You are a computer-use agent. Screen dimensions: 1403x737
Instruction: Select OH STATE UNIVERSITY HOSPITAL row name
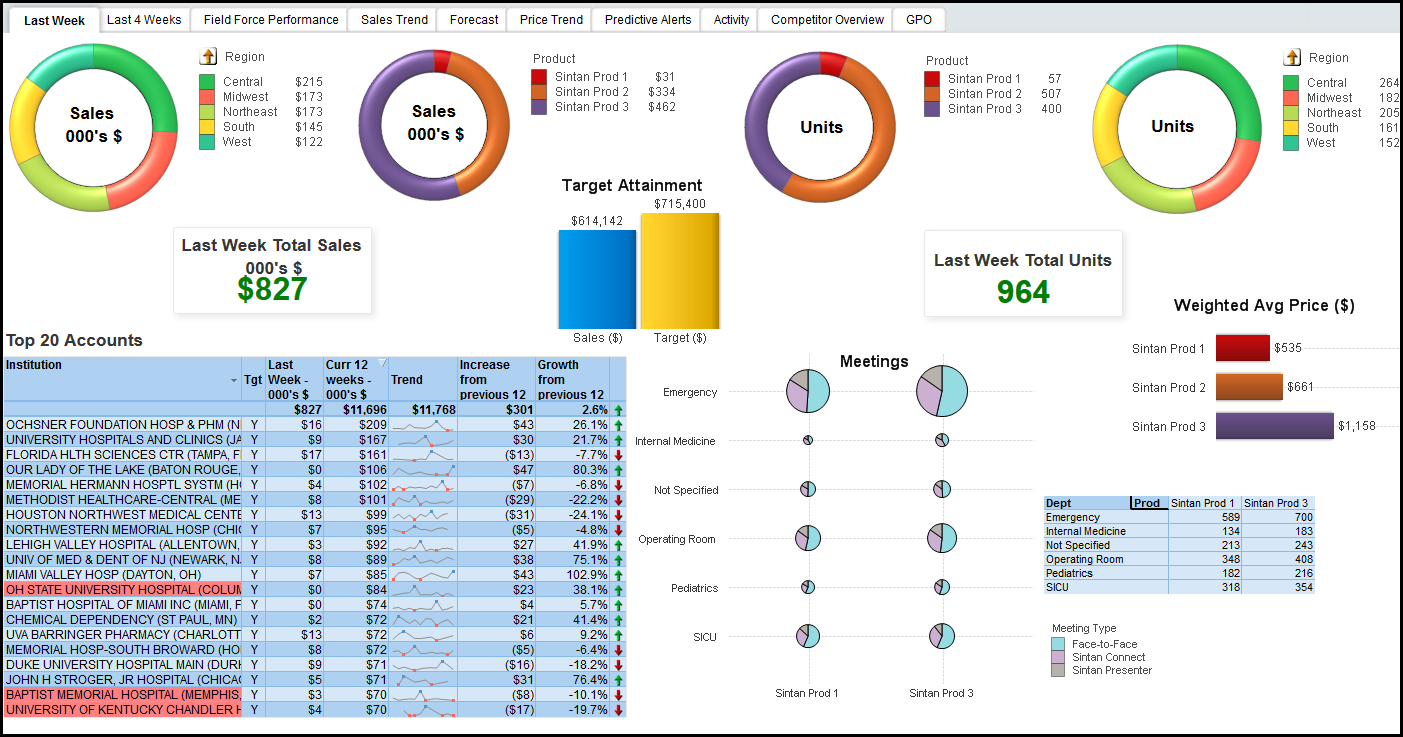pos(122,590)
